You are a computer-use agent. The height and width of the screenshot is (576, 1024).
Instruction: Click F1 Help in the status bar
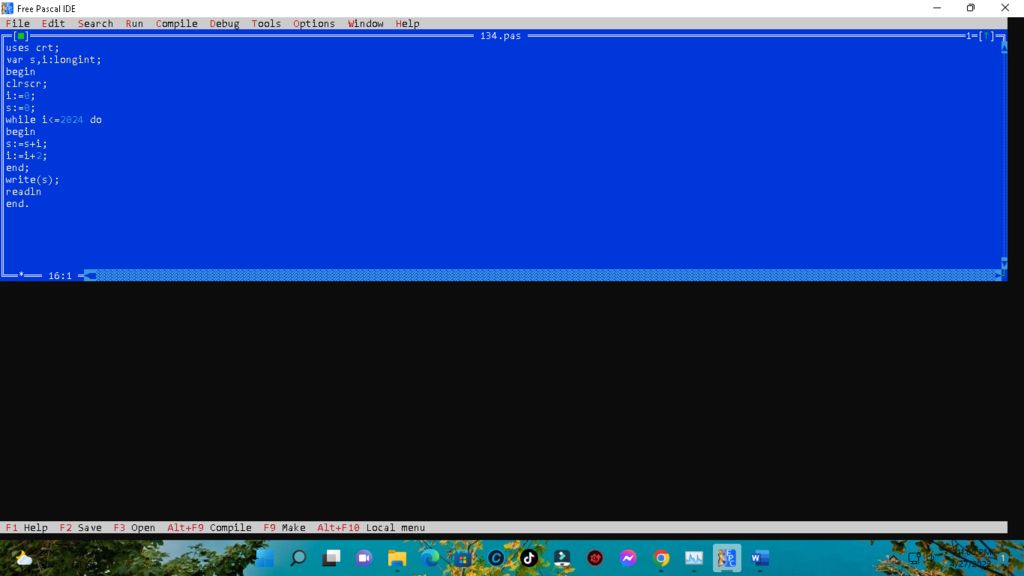(27, 528)
